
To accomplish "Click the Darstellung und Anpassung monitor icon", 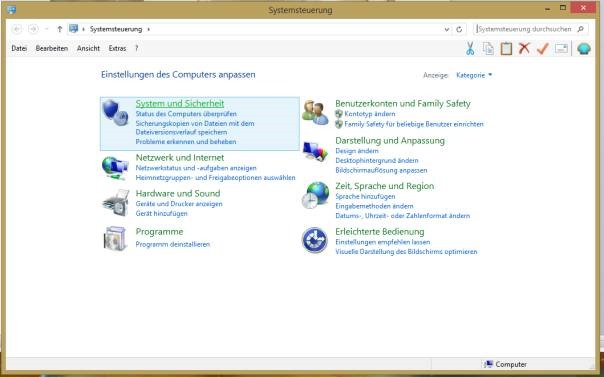I will (315, 152).
